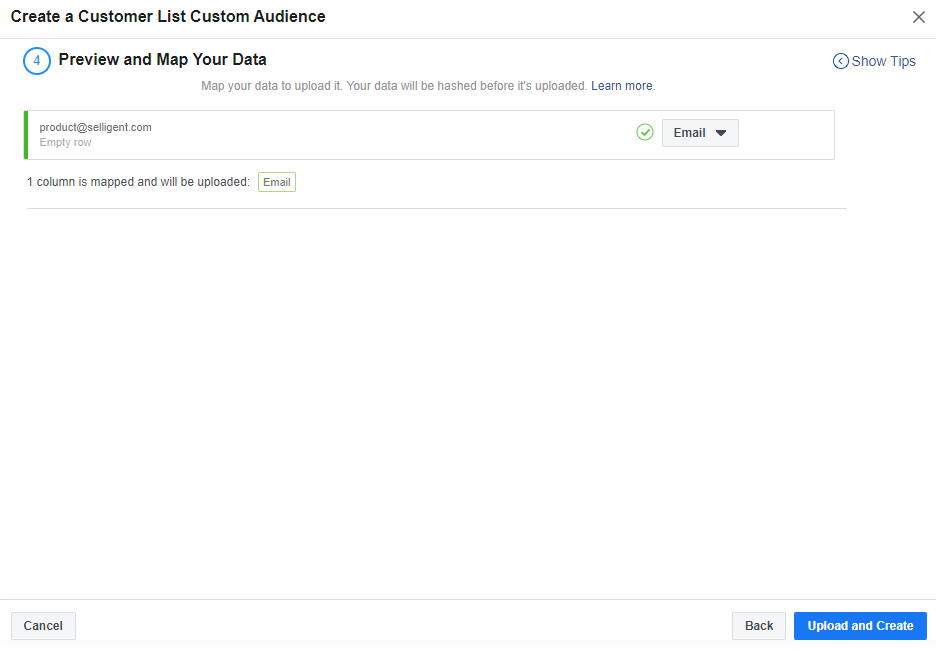Open the Email column type dropdown
This screenshot has width=936, height=651.
tap(699, 133)
